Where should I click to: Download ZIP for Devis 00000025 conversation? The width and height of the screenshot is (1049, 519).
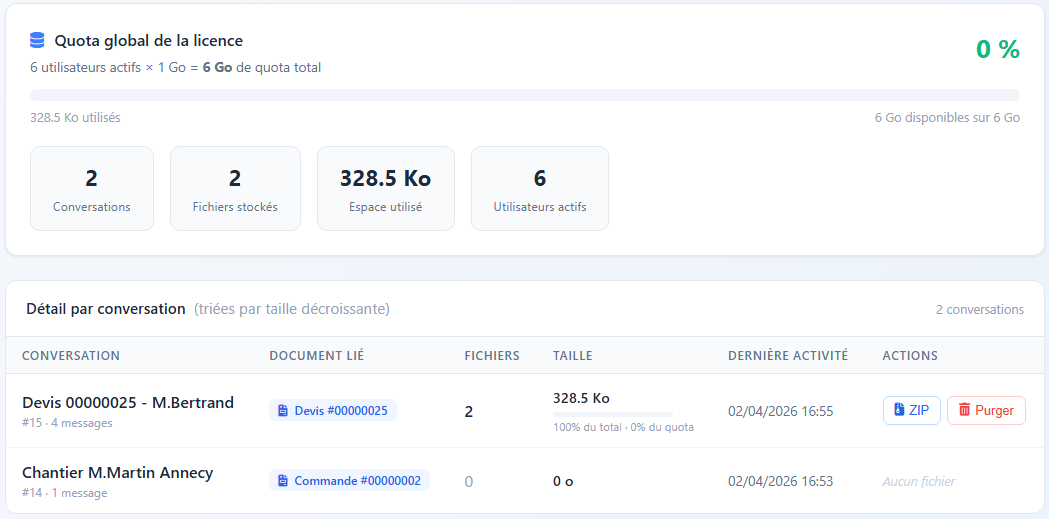click(911, 411)
